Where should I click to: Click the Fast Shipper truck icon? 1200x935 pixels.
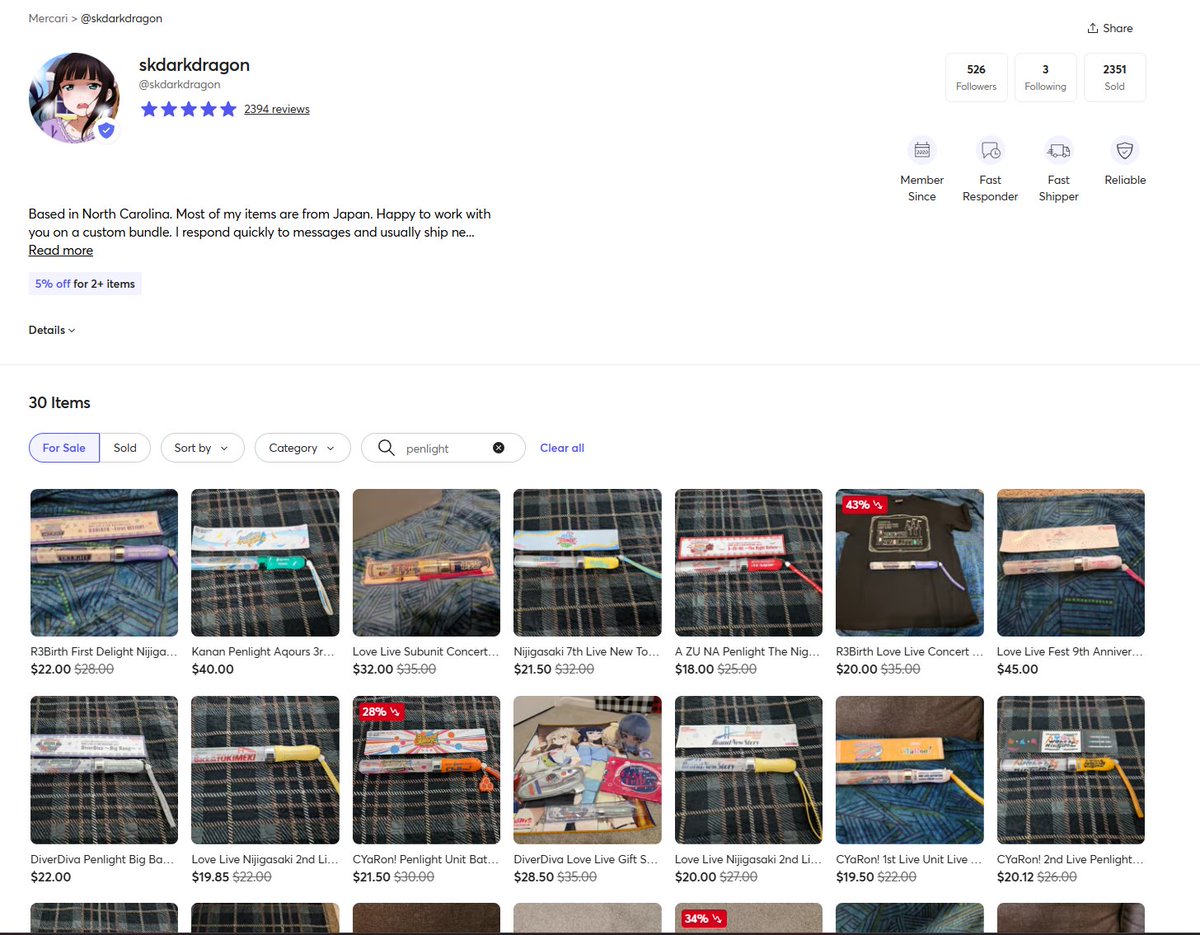(1058, 151)
